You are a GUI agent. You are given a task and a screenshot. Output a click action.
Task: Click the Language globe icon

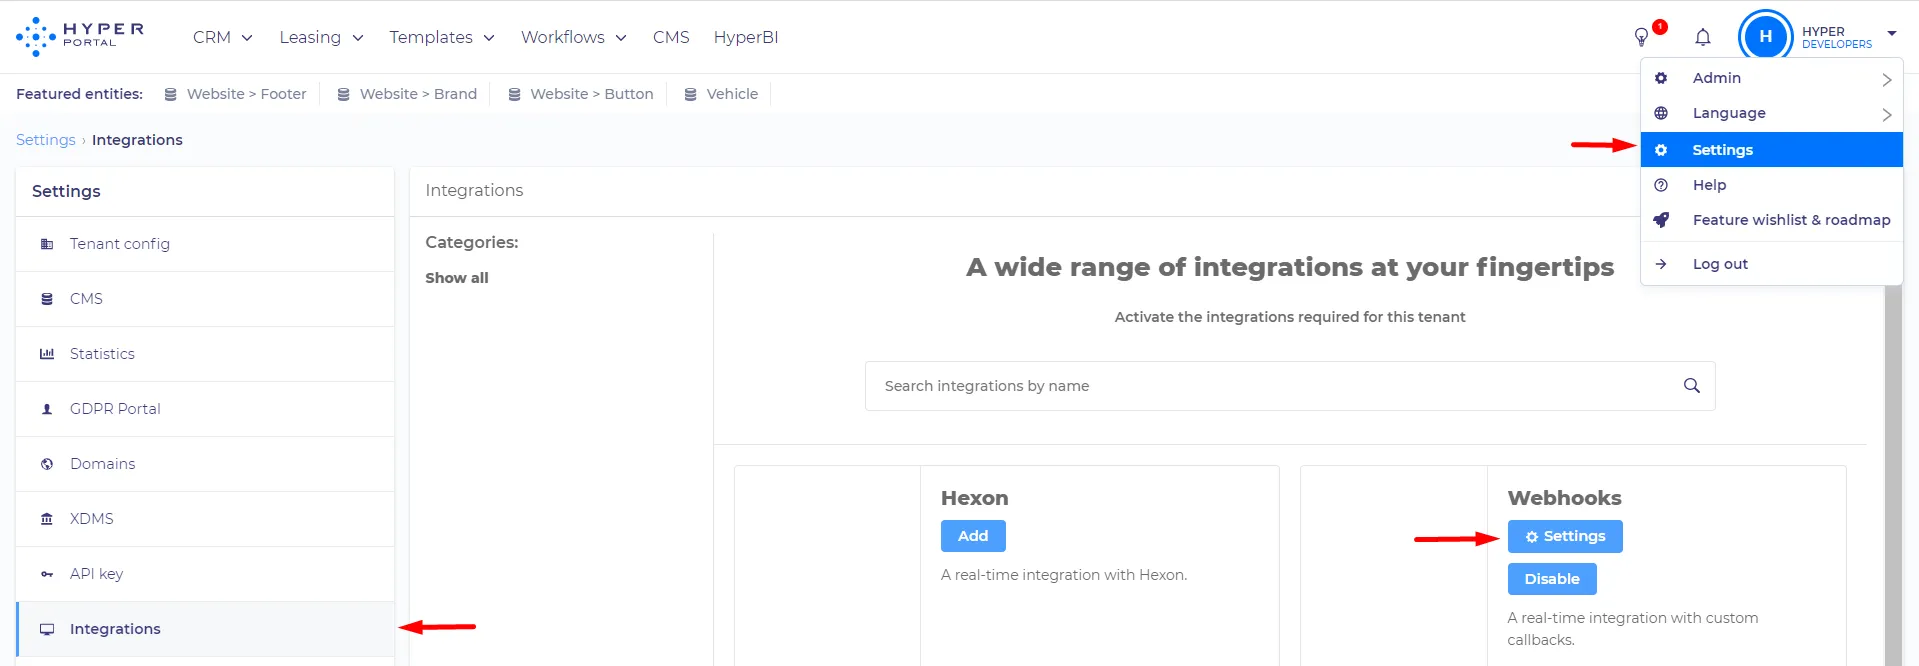click(x=1661, y=113)
